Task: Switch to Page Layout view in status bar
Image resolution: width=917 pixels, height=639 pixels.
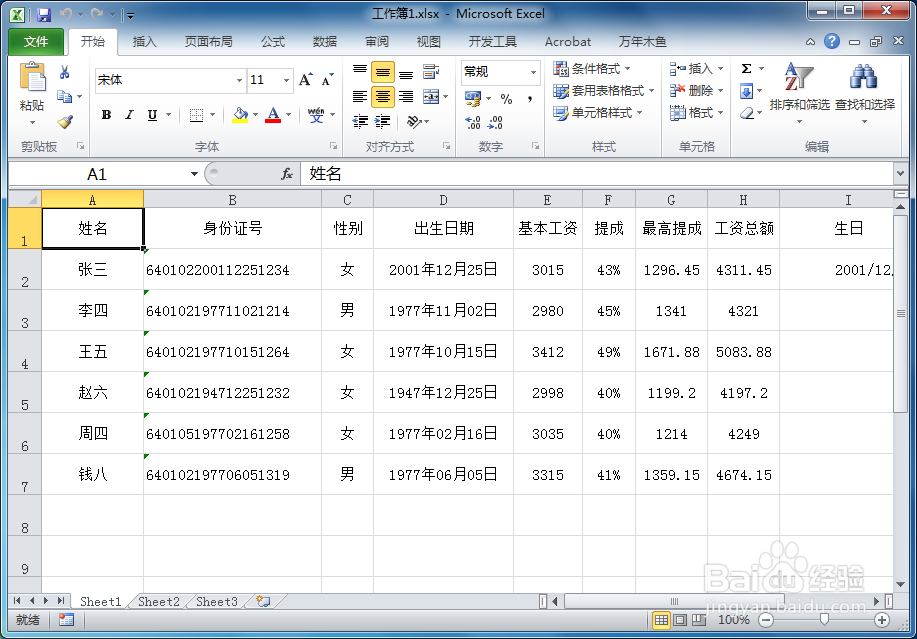Action: pos(680,620)
